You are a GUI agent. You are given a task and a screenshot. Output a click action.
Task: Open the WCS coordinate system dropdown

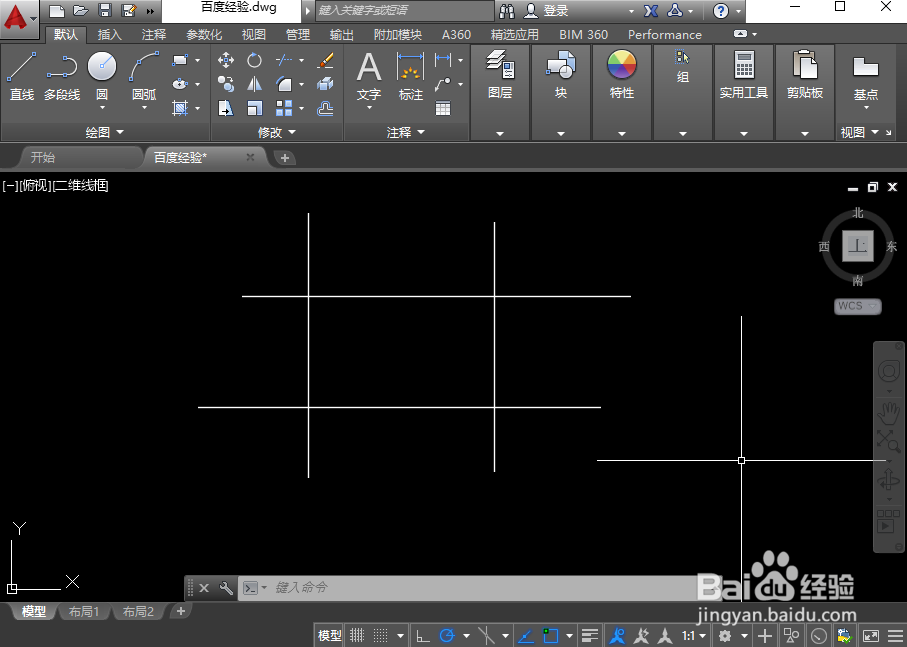click(x=858, y=306)
